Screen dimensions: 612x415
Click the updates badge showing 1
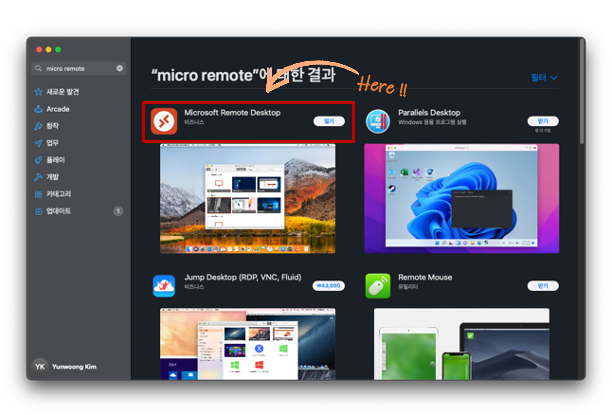pos(118,211)
